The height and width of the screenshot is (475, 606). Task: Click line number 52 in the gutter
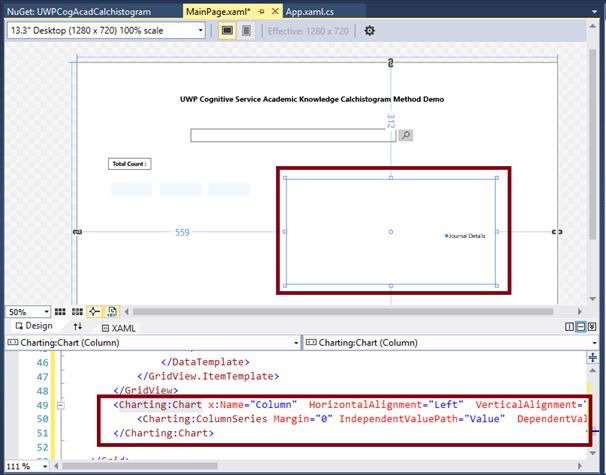43,448
